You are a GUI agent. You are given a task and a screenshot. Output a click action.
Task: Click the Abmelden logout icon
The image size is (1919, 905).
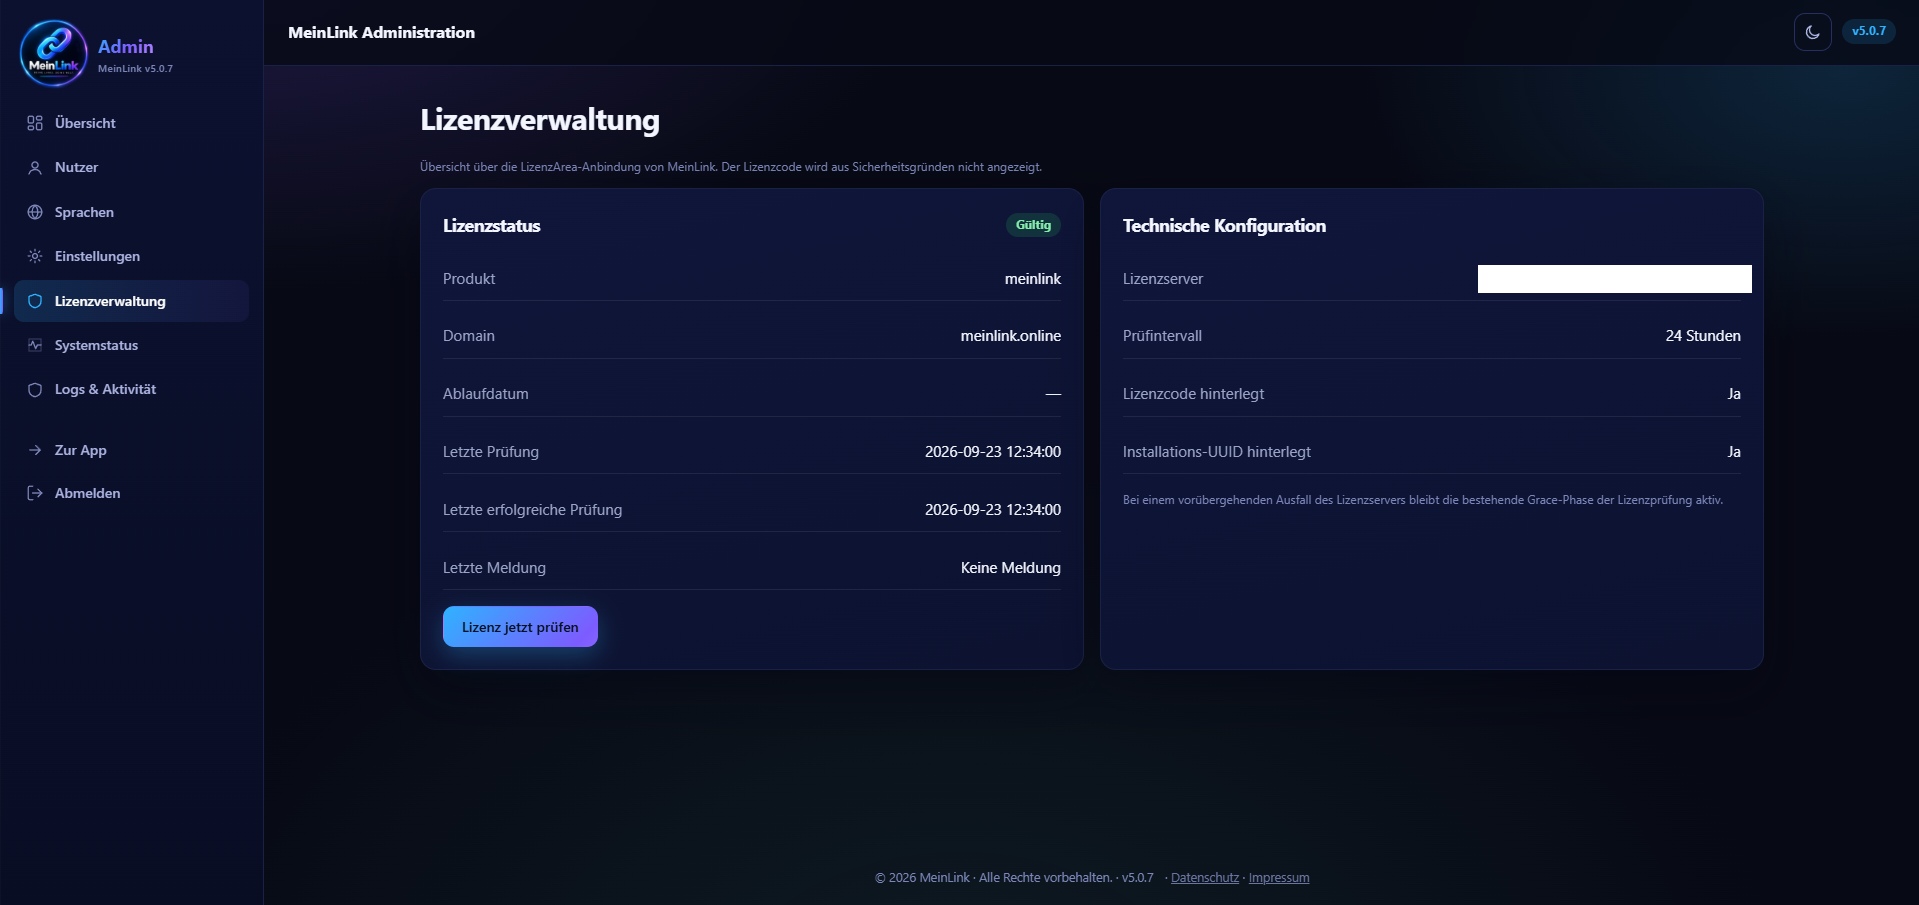click(x=35, y=493)
